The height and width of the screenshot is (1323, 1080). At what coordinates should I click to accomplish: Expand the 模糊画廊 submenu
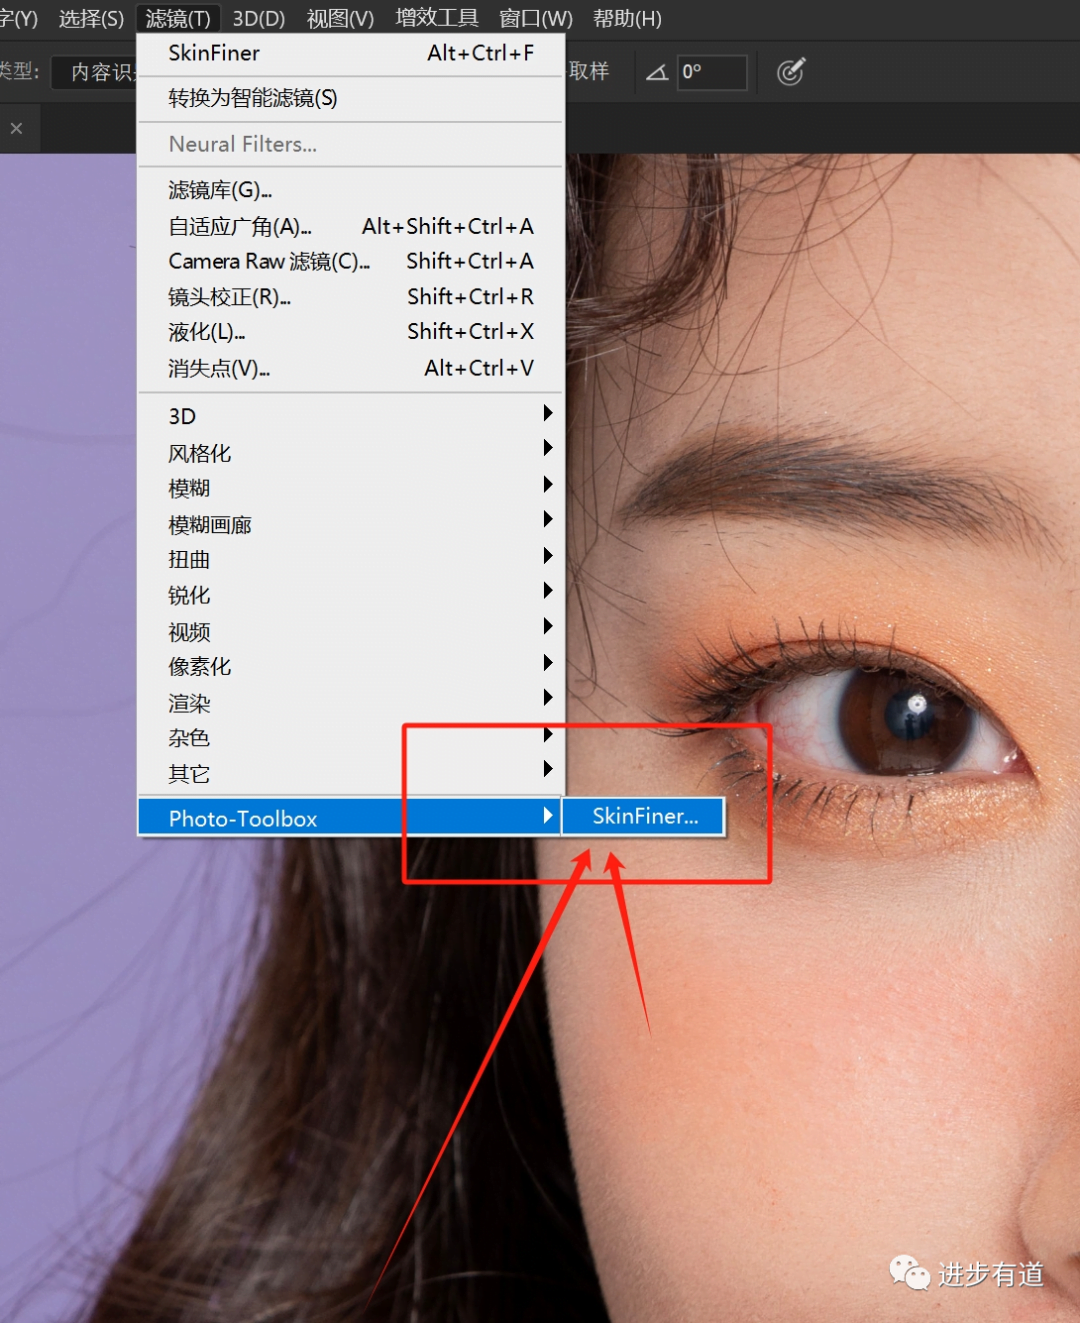pyautogui.click(x=351, y=524)
